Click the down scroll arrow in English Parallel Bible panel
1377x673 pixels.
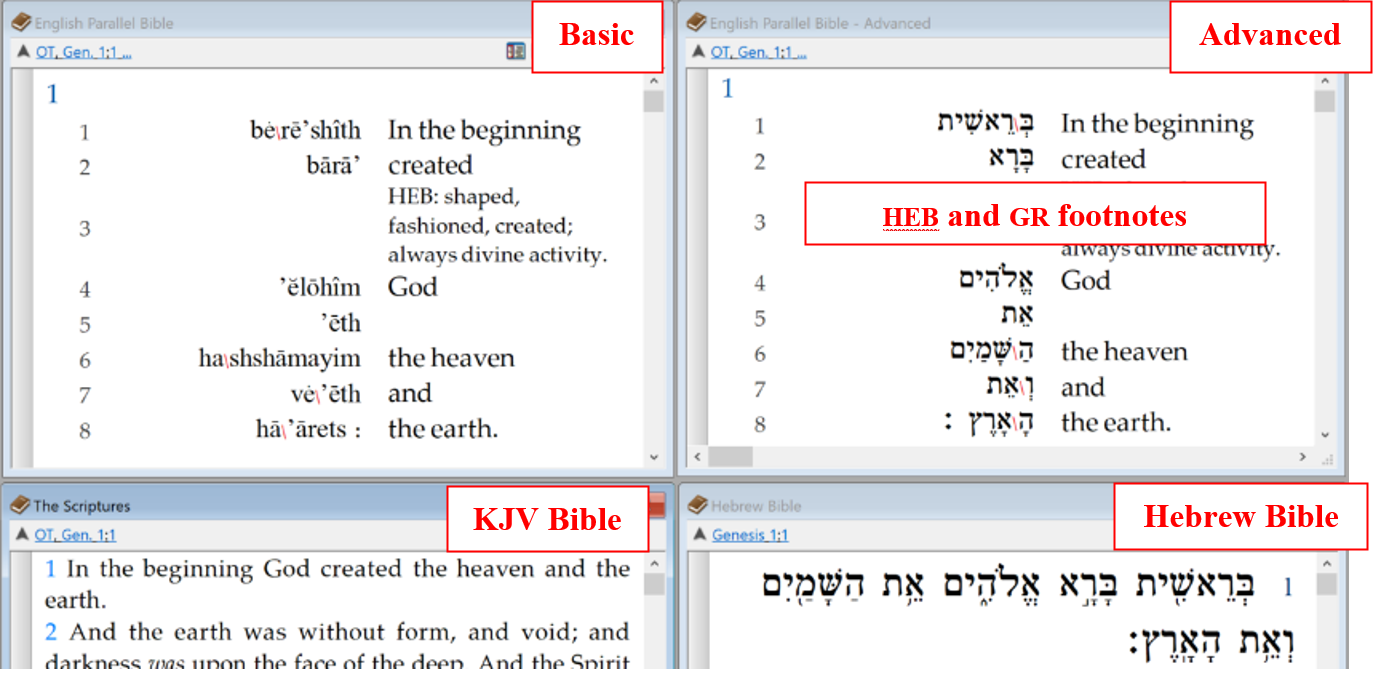pyautogui.click(x=653, y=457)
